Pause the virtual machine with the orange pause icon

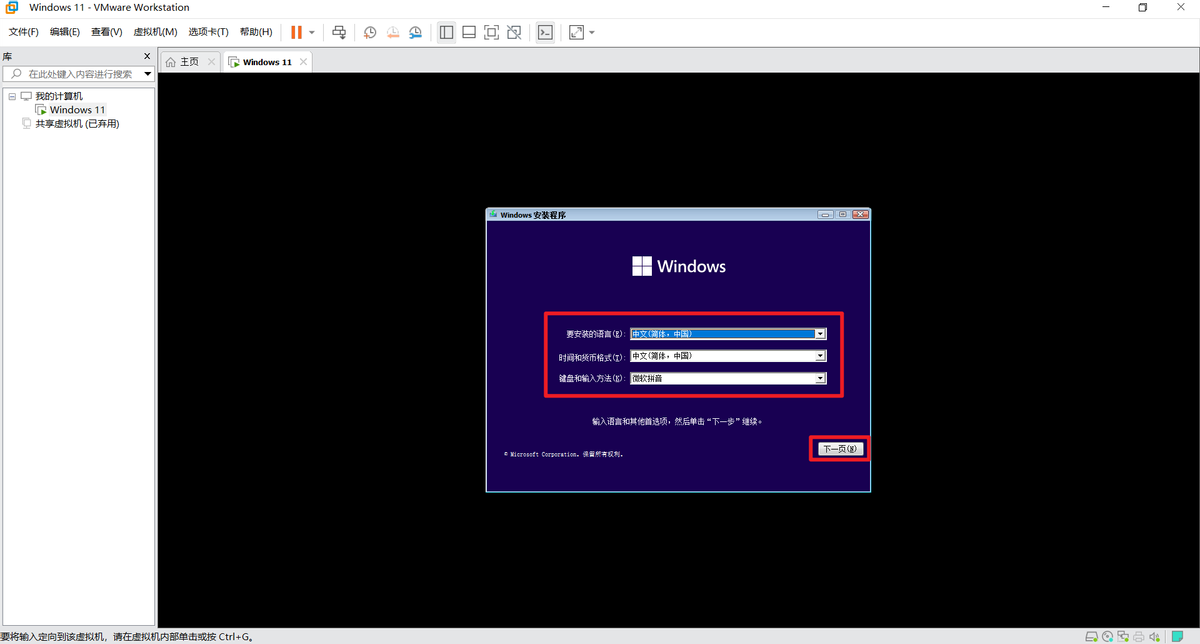coord(296,32)
